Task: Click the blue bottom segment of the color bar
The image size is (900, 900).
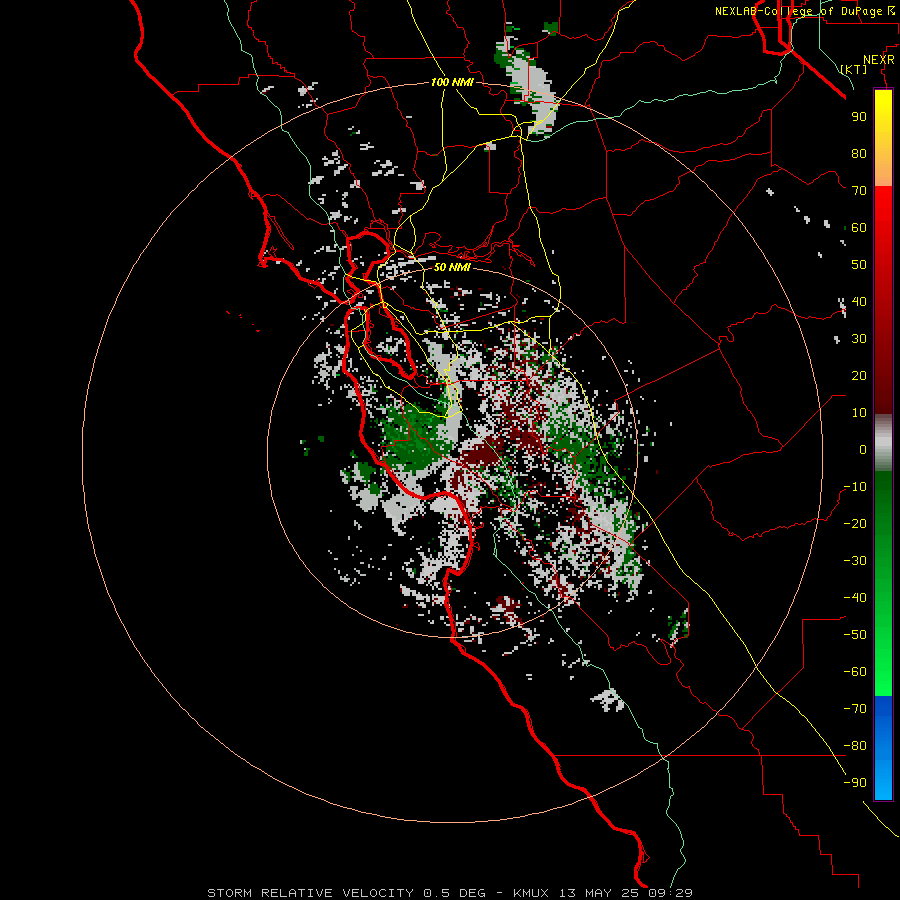Action: pos(883,747)
